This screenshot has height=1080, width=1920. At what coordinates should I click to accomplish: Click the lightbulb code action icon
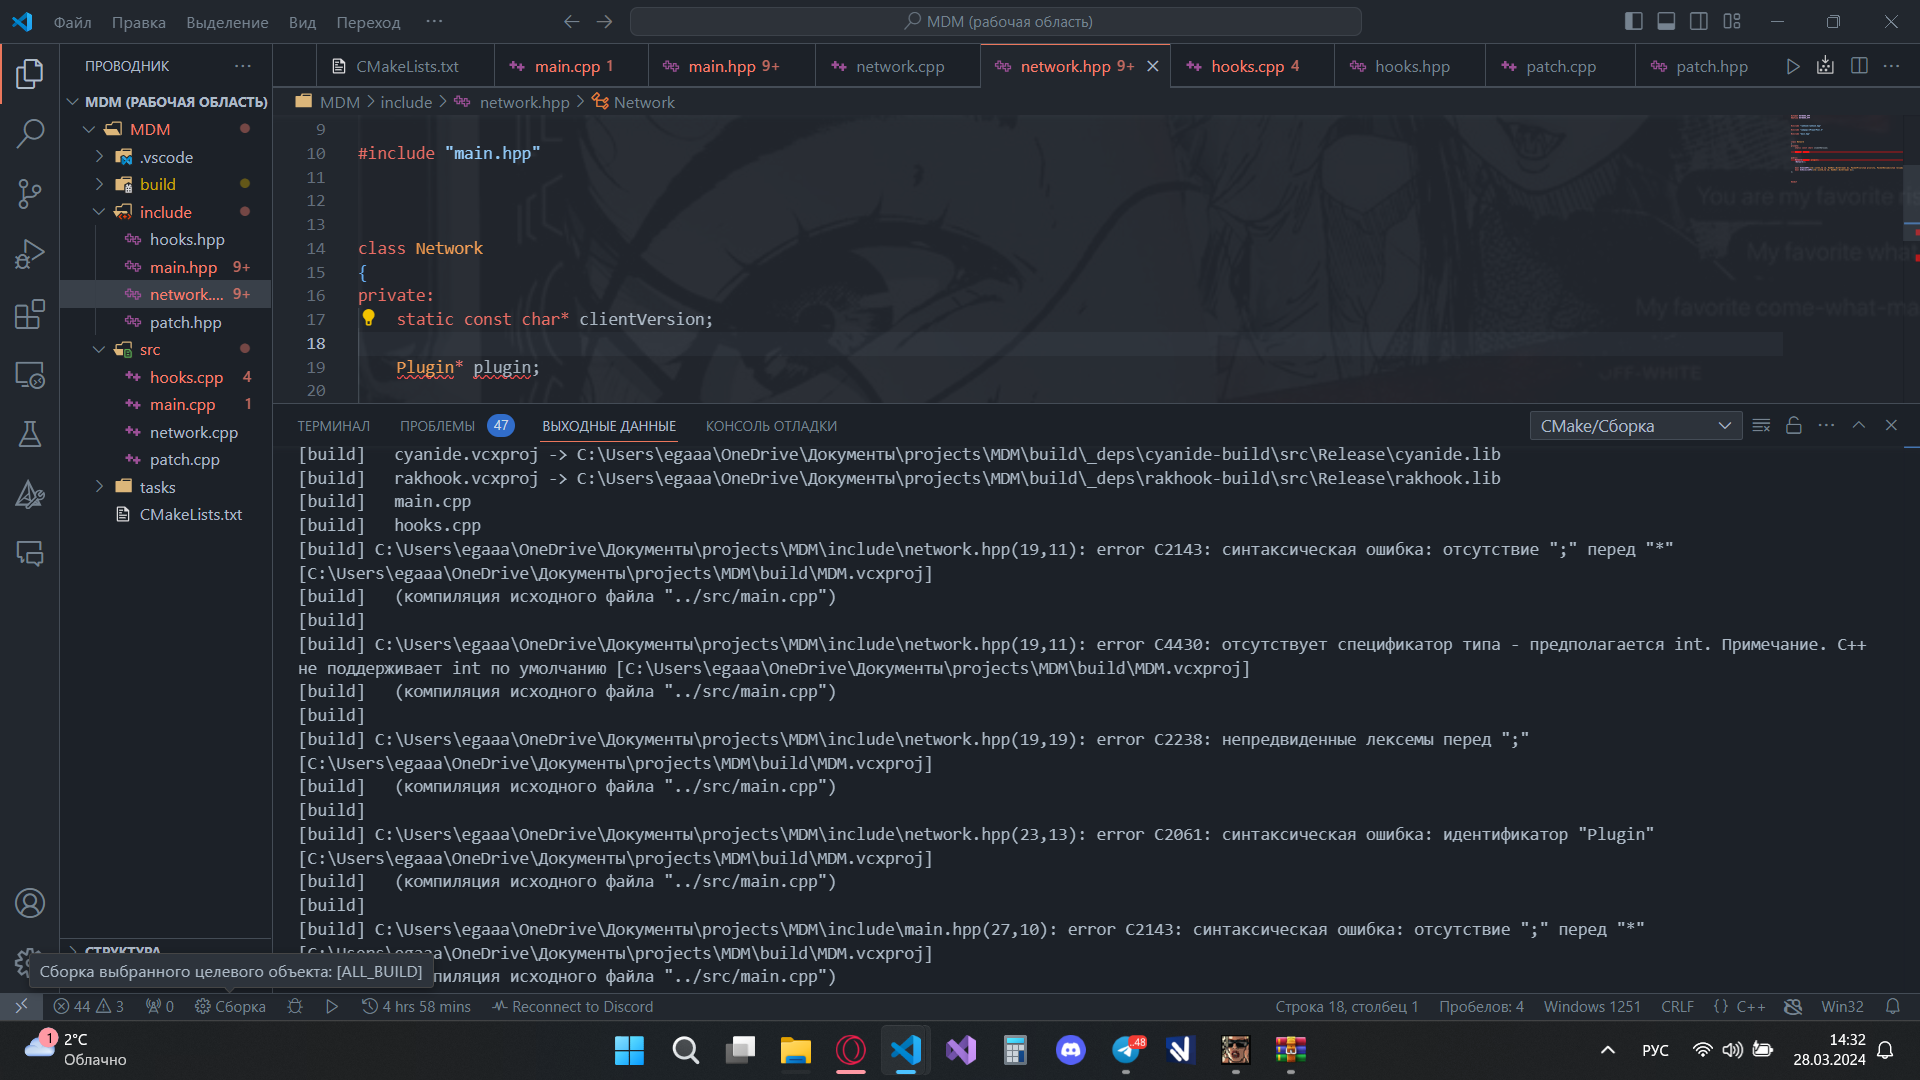point(368,318)
